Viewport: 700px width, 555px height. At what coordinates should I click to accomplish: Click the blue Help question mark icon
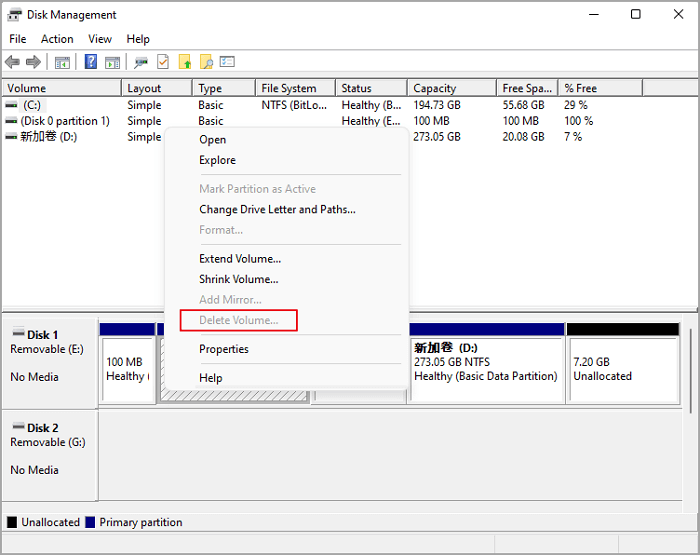[x=91, y=62]
